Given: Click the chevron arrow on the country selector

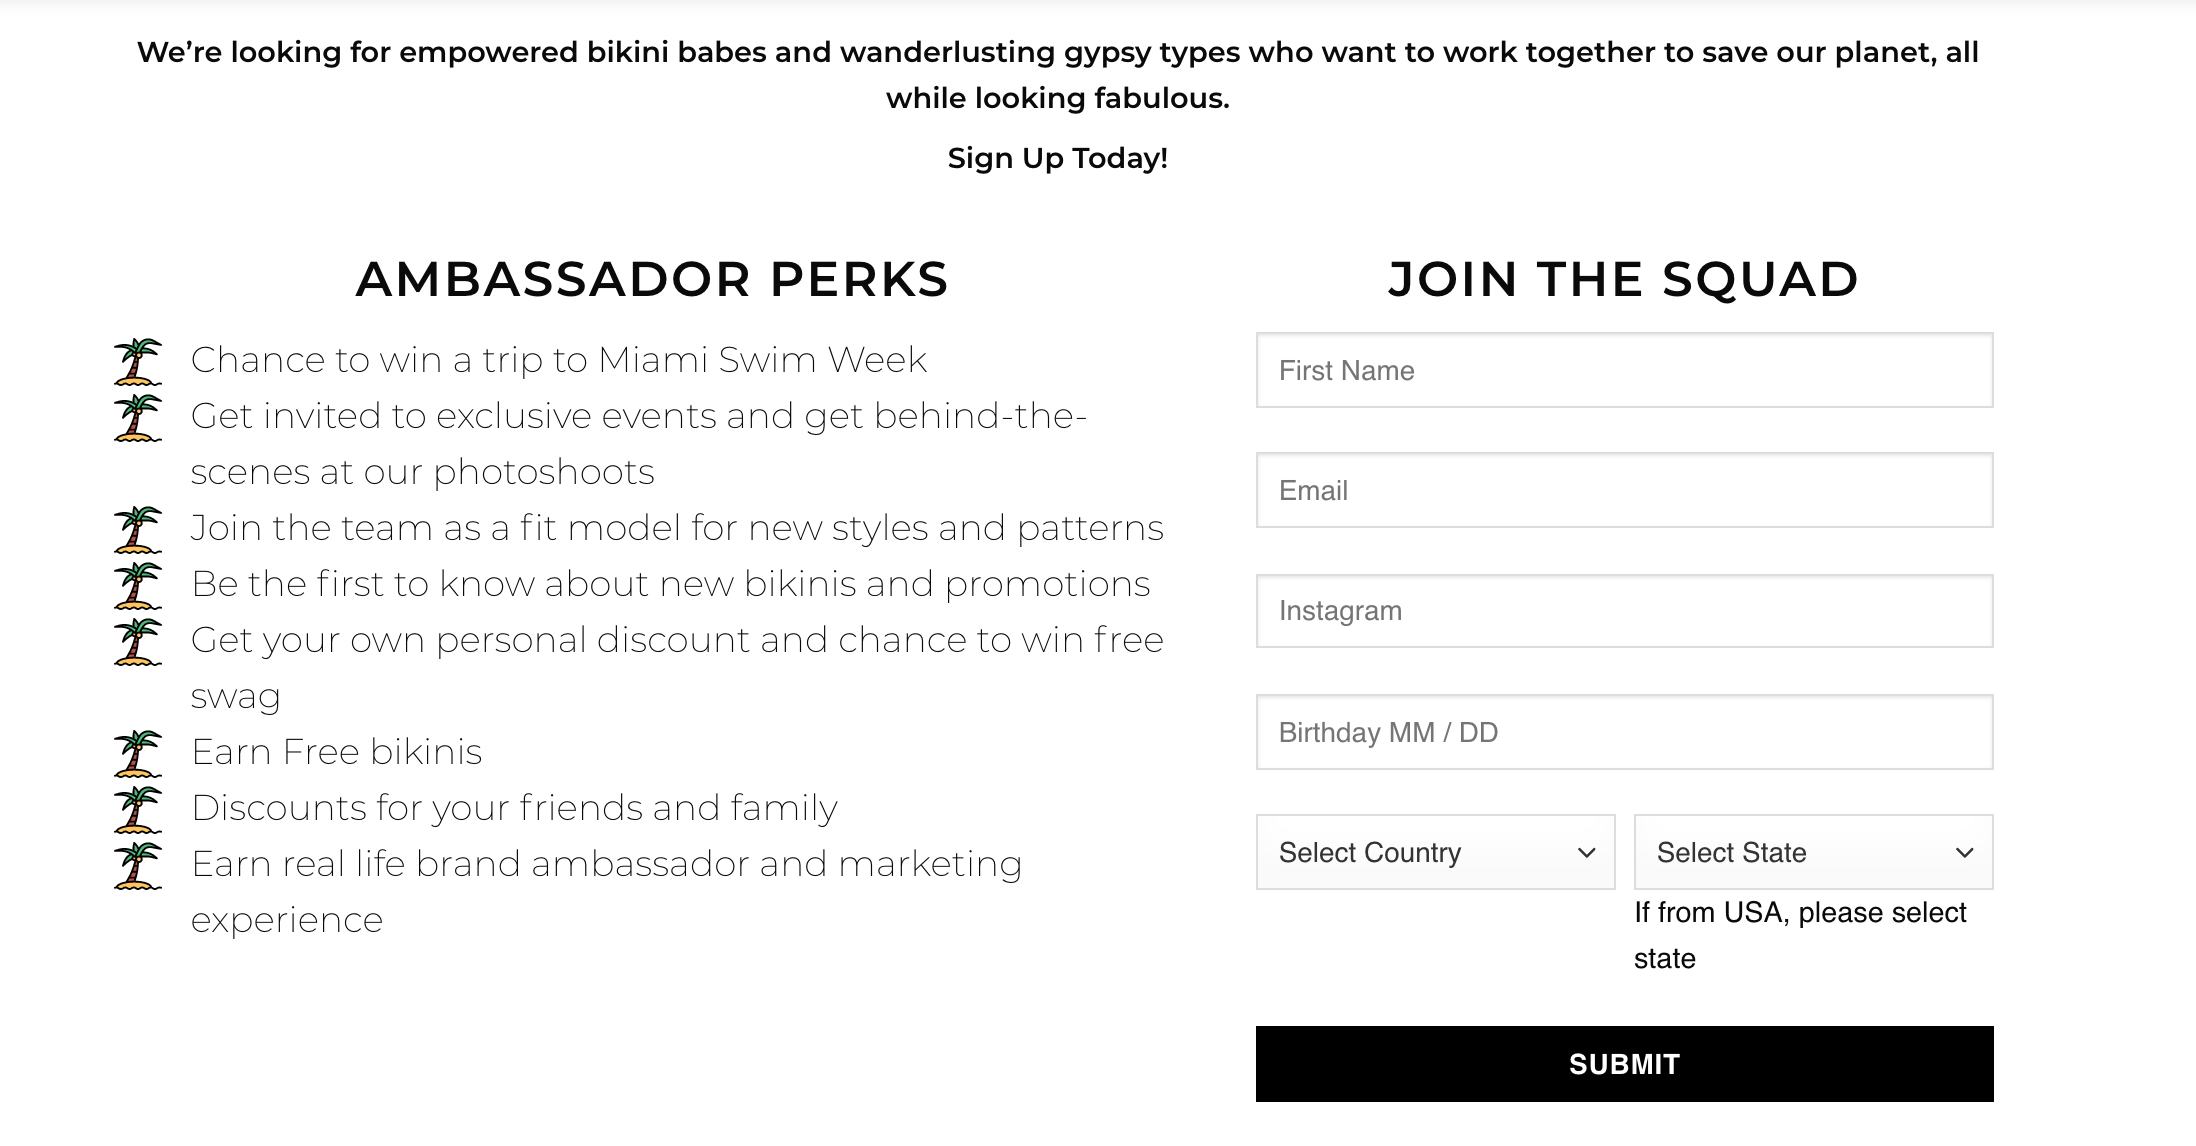Looking at the screenshot, I should point(1586,852).
